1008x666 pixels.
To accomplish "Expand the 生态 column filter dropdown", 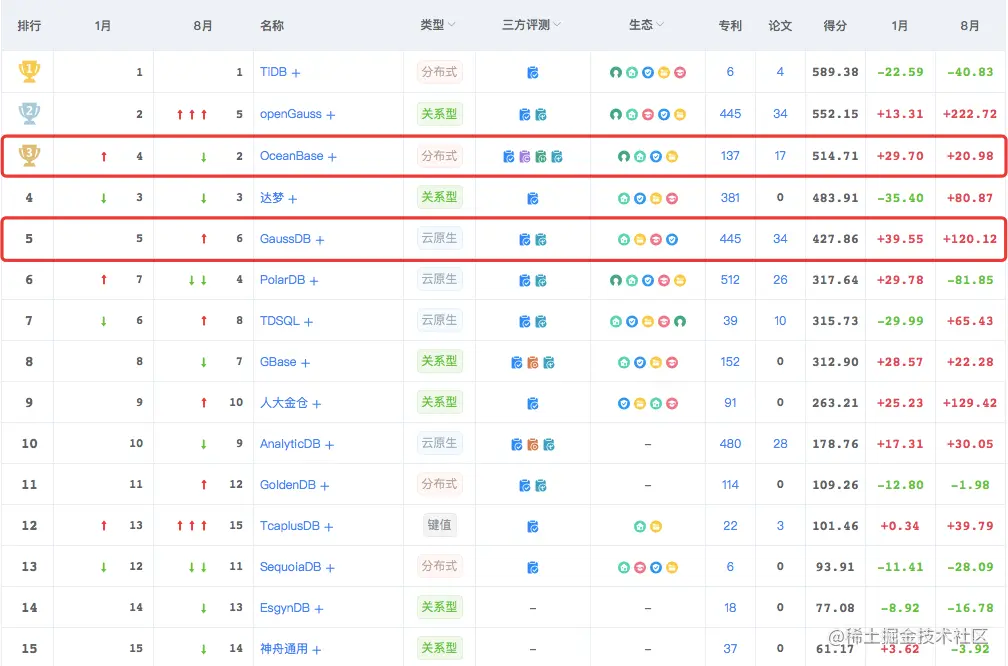I will coord(660,24).
